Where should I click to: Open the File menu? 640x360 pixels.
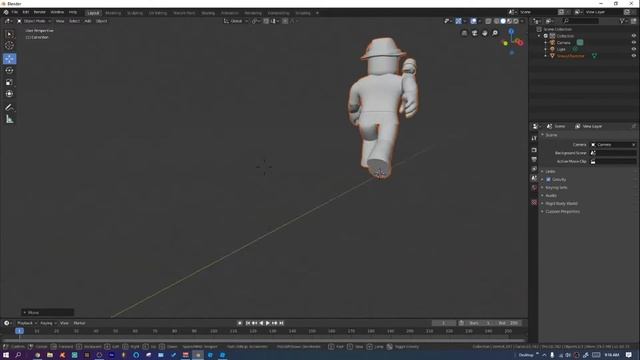coord(14,12)
